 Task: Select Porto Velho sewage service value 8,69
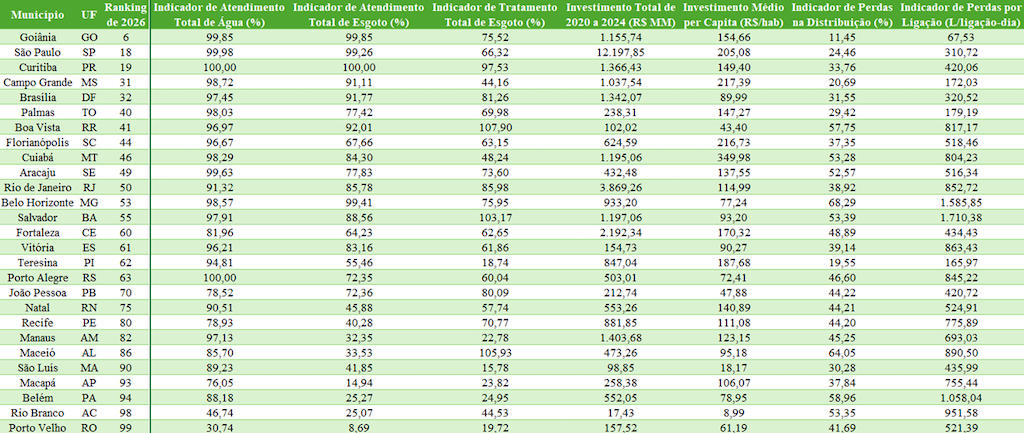point(360,427)
